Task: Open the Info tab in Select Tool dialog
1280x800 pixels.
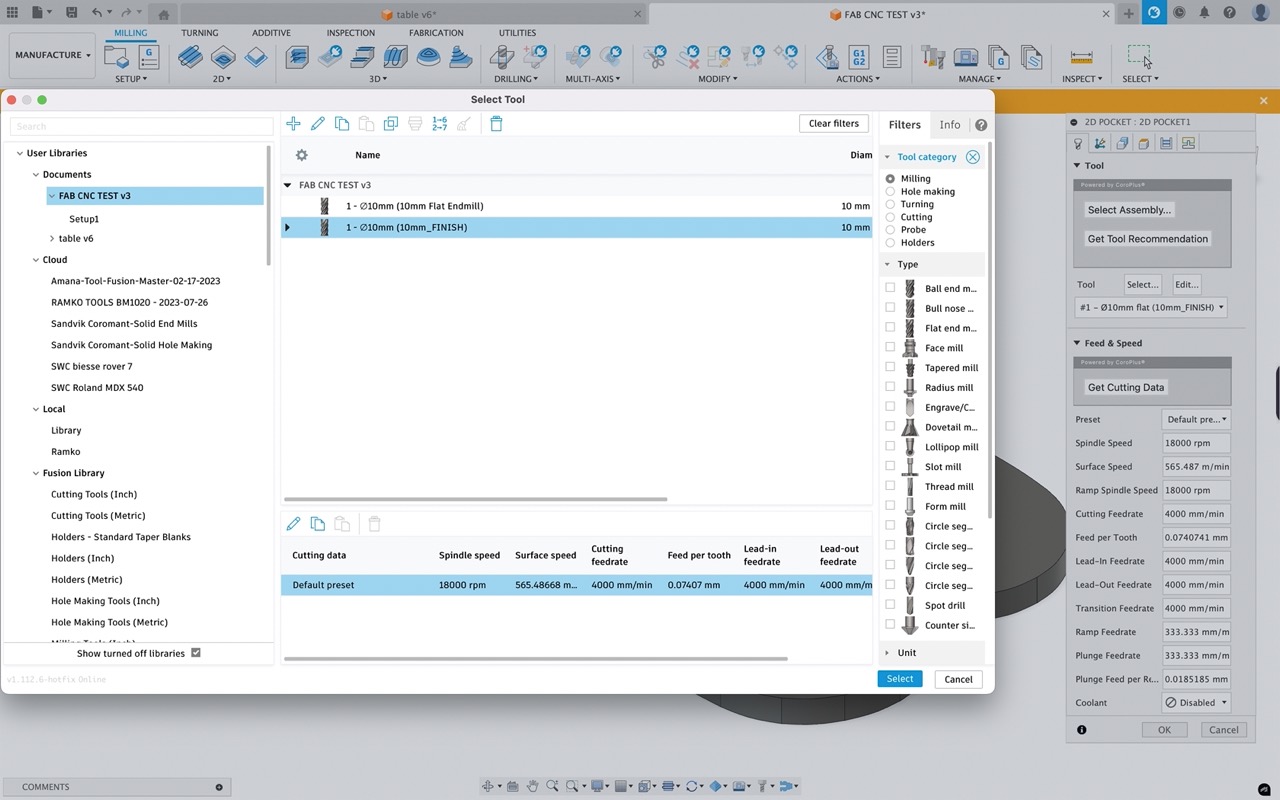Action: pyautogui.click(x=950, y=125)
